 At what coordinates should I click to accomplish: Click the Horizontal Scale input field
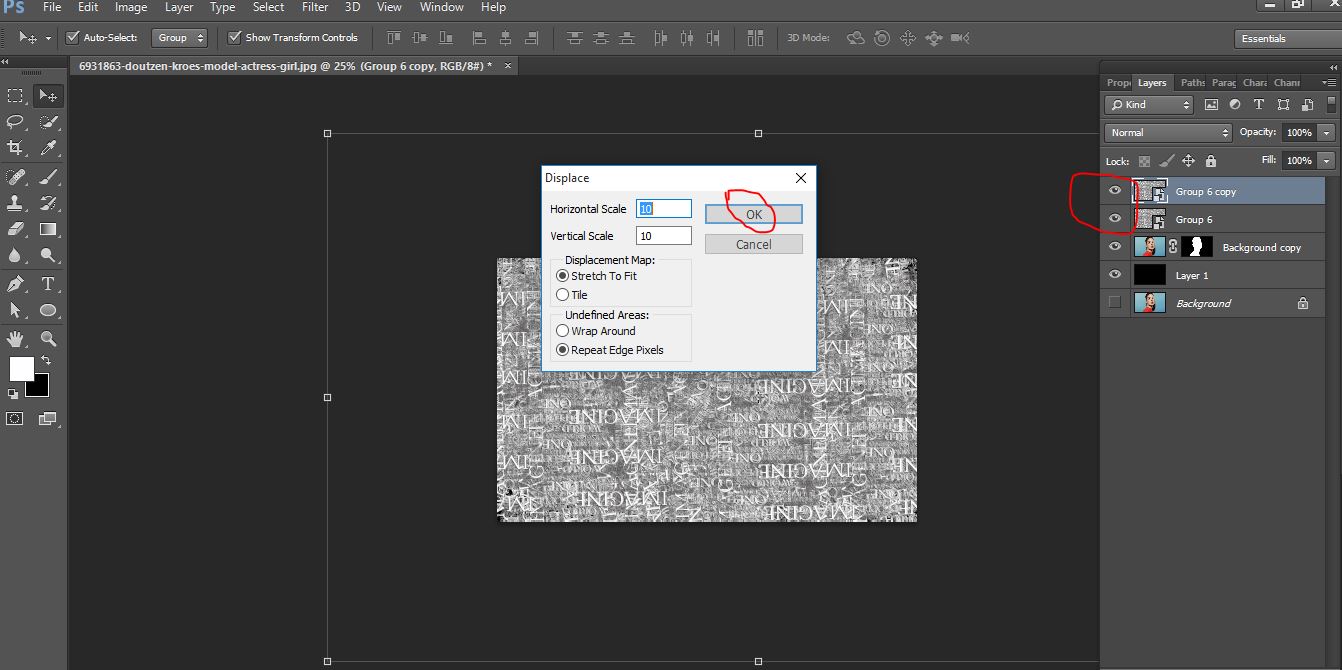click(664, 208)
